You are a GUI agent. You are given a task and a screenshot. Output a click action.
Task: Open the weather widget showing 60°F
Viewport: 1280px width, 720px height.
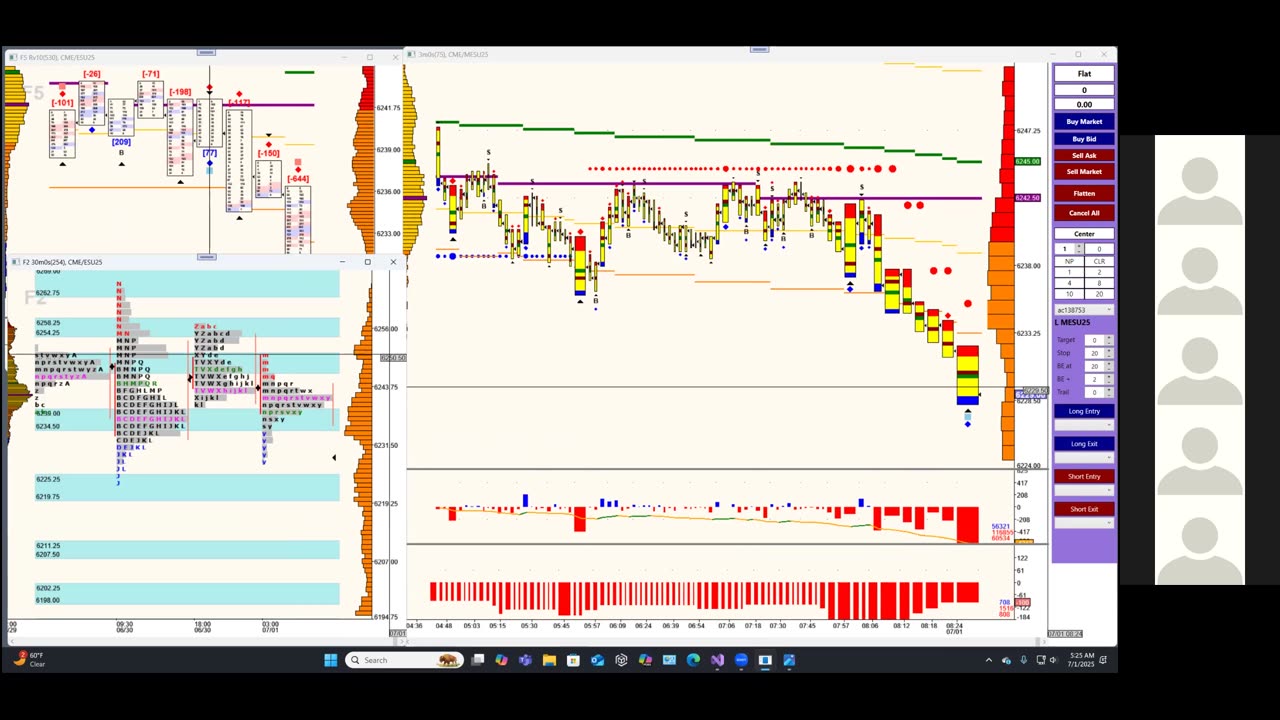tap(30, 660)
